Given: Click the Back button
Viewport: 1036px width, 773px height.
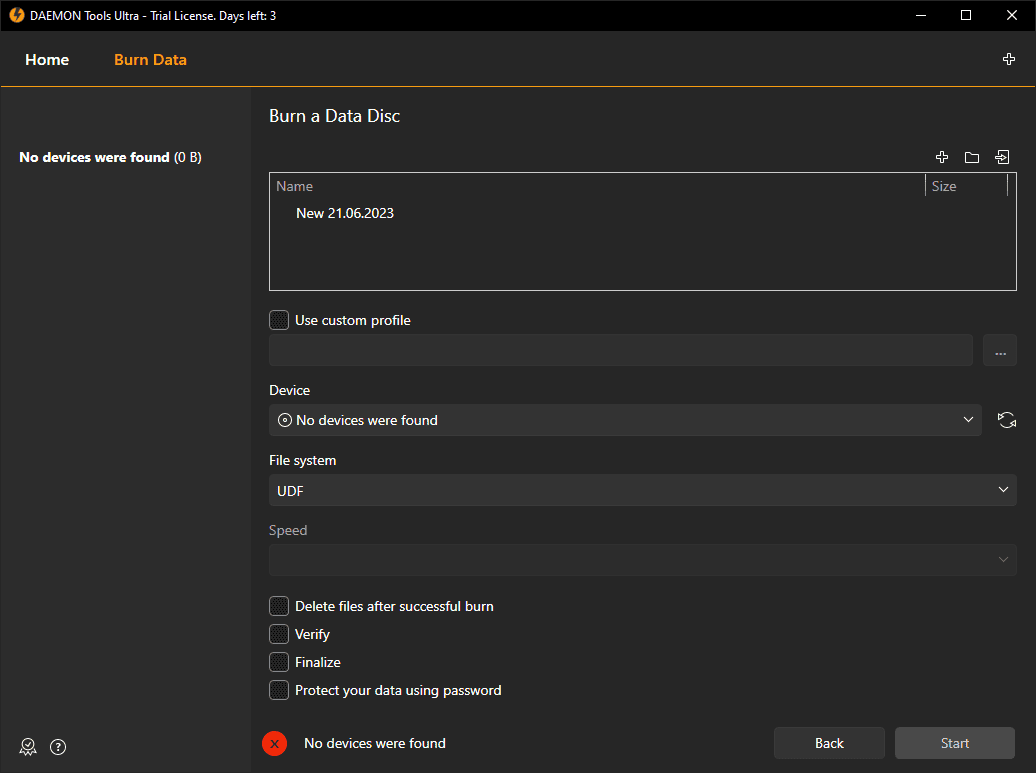Looking at the screenshot, I should click(x=829, y=743).
